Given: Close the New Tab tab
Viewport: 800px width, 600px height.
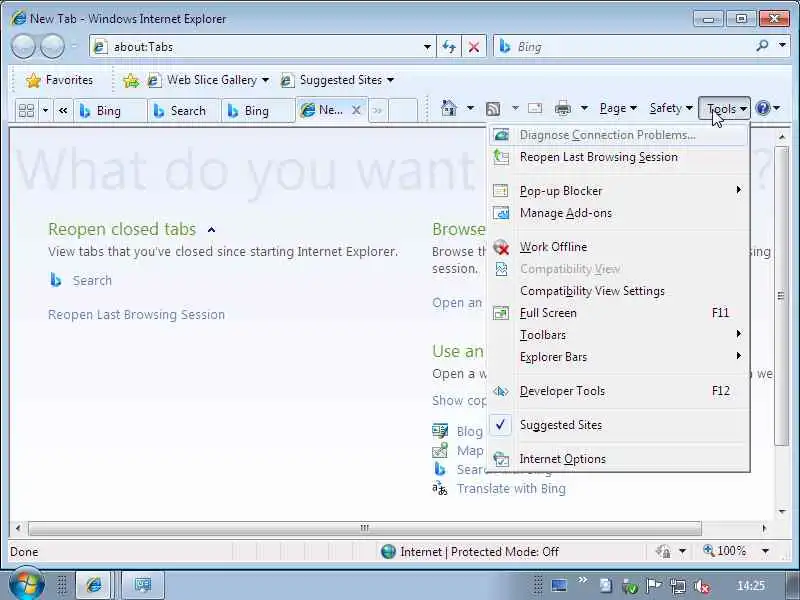Looking at the screenshot, I should (357, 110).
